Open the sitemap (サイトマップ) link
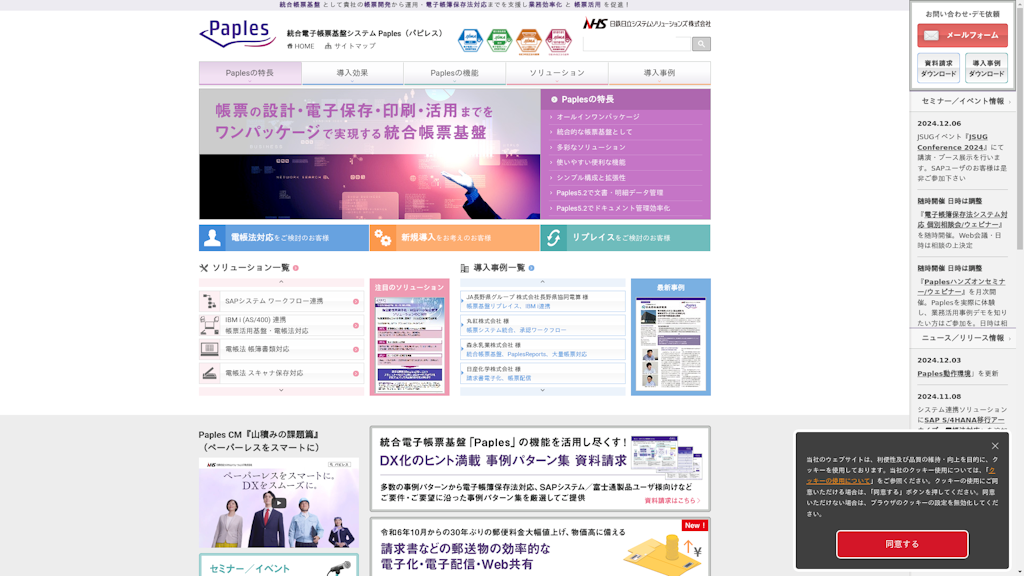 [350, 46]
